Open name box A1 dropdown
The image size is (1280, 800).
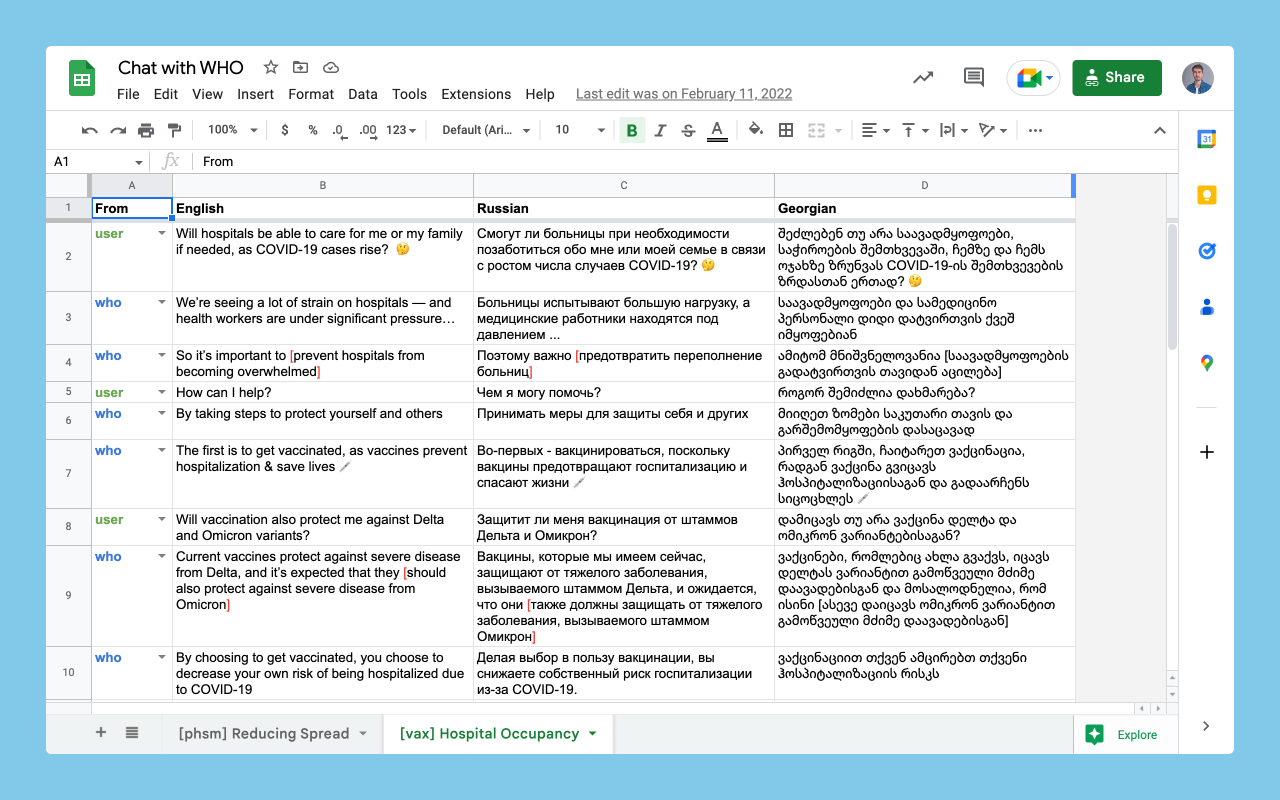139,162
